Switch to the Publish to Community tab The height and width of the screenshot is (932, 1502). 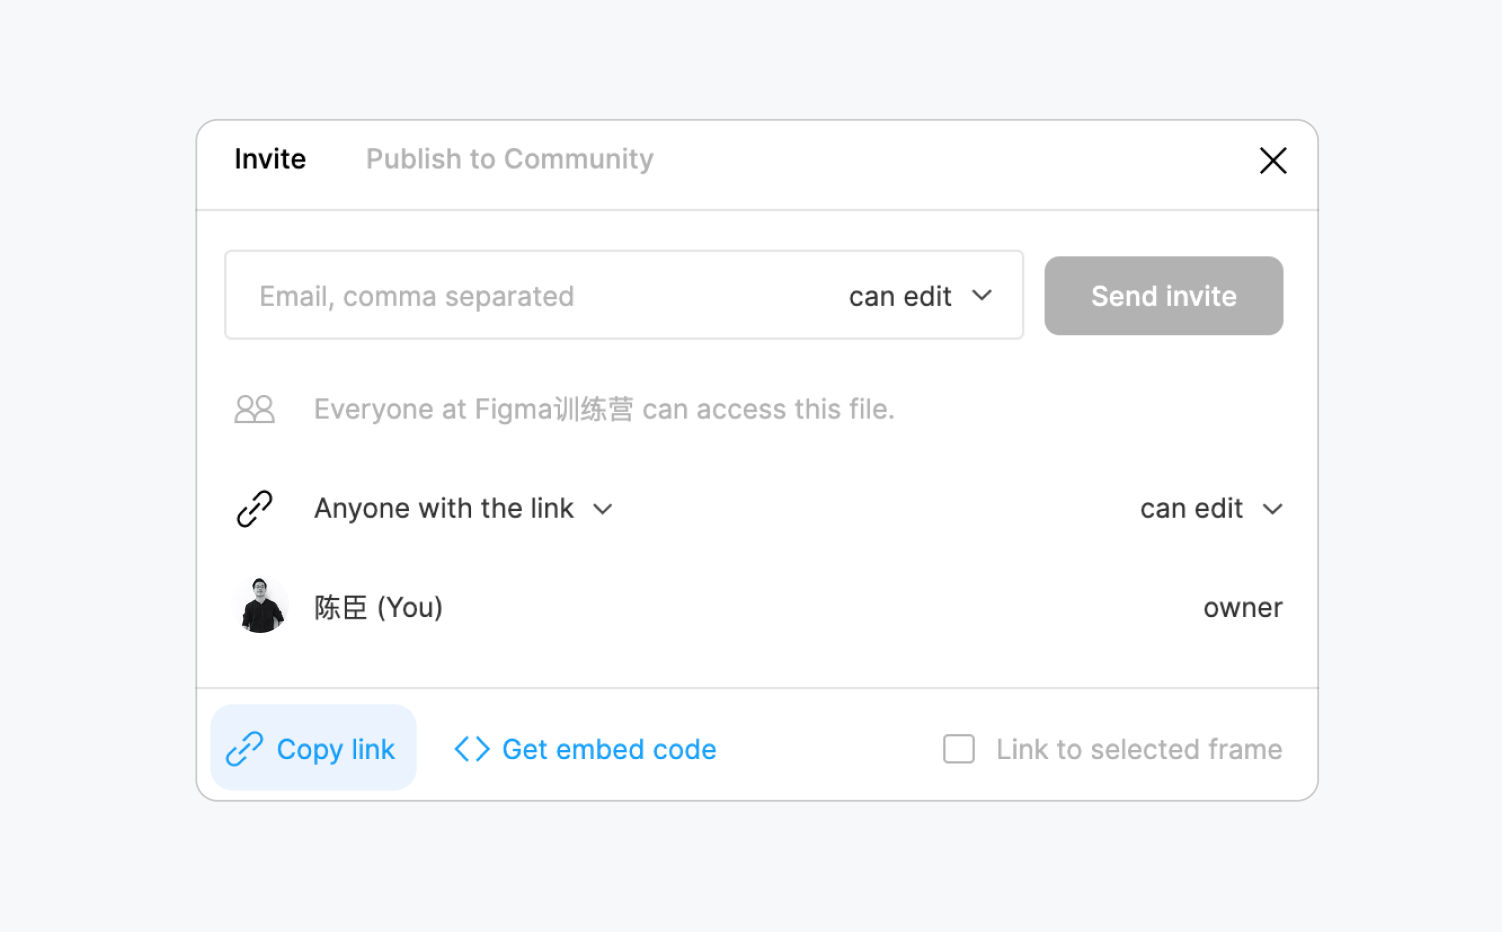[509, 159]
